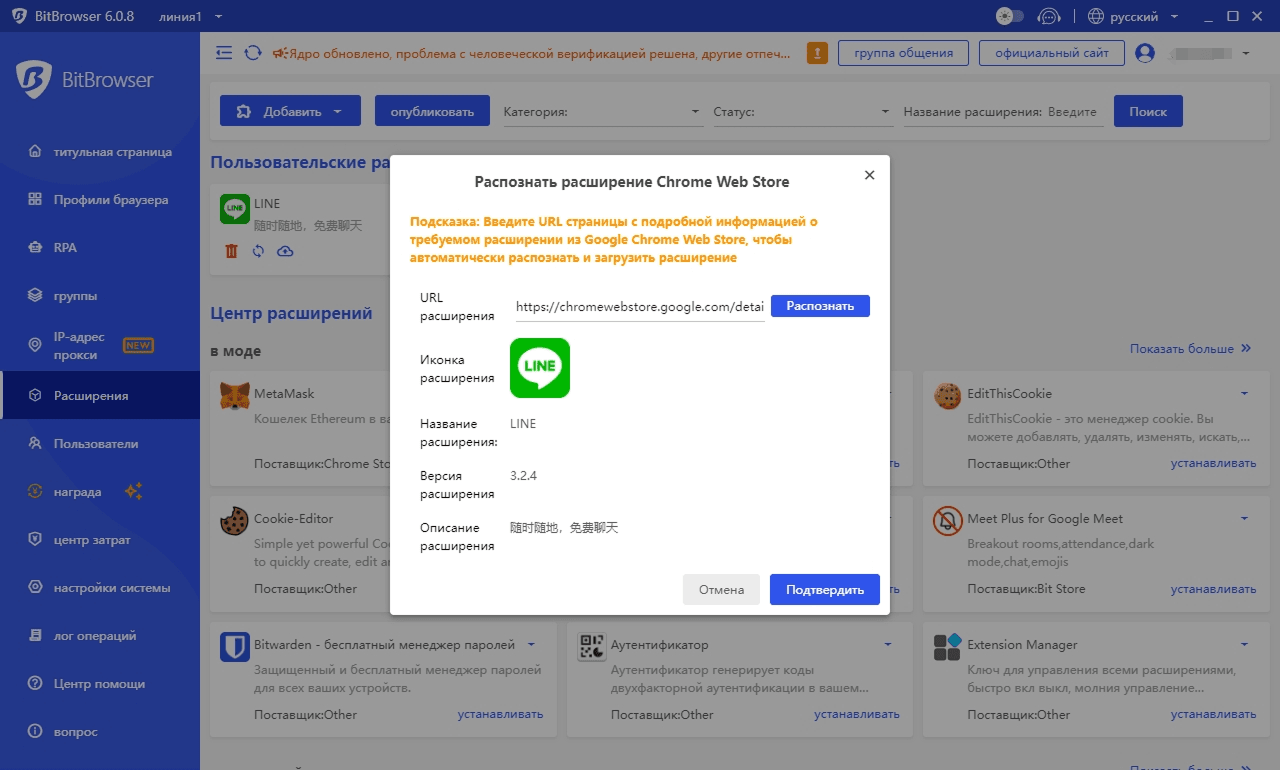Click the Extension Manager icon
This screenshot has width=1280, height=770.
948,647
